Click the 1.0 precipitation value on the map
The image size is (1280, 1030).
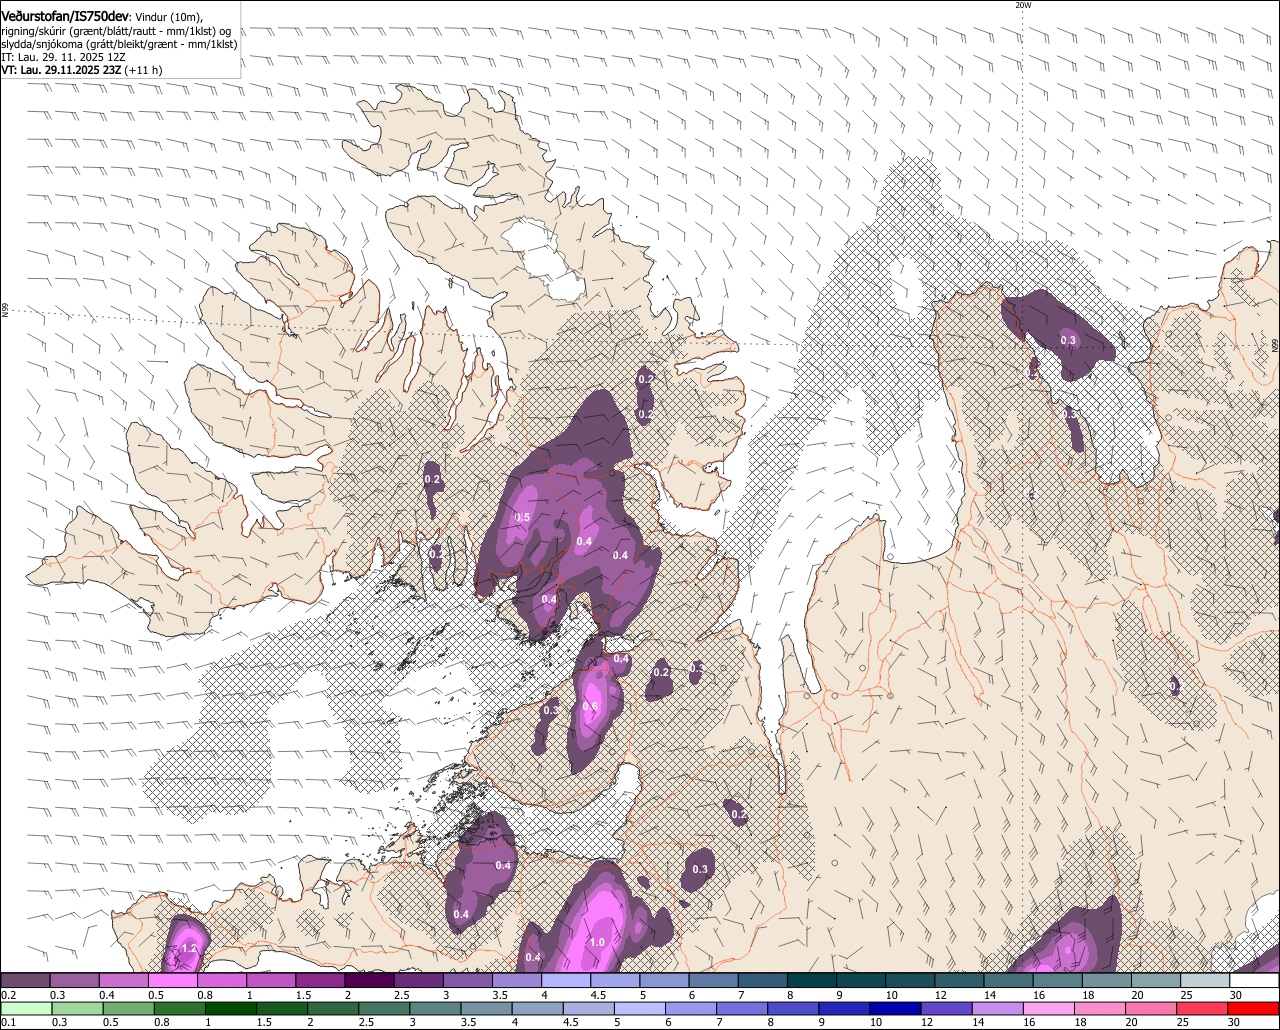[x=597, y=942]
